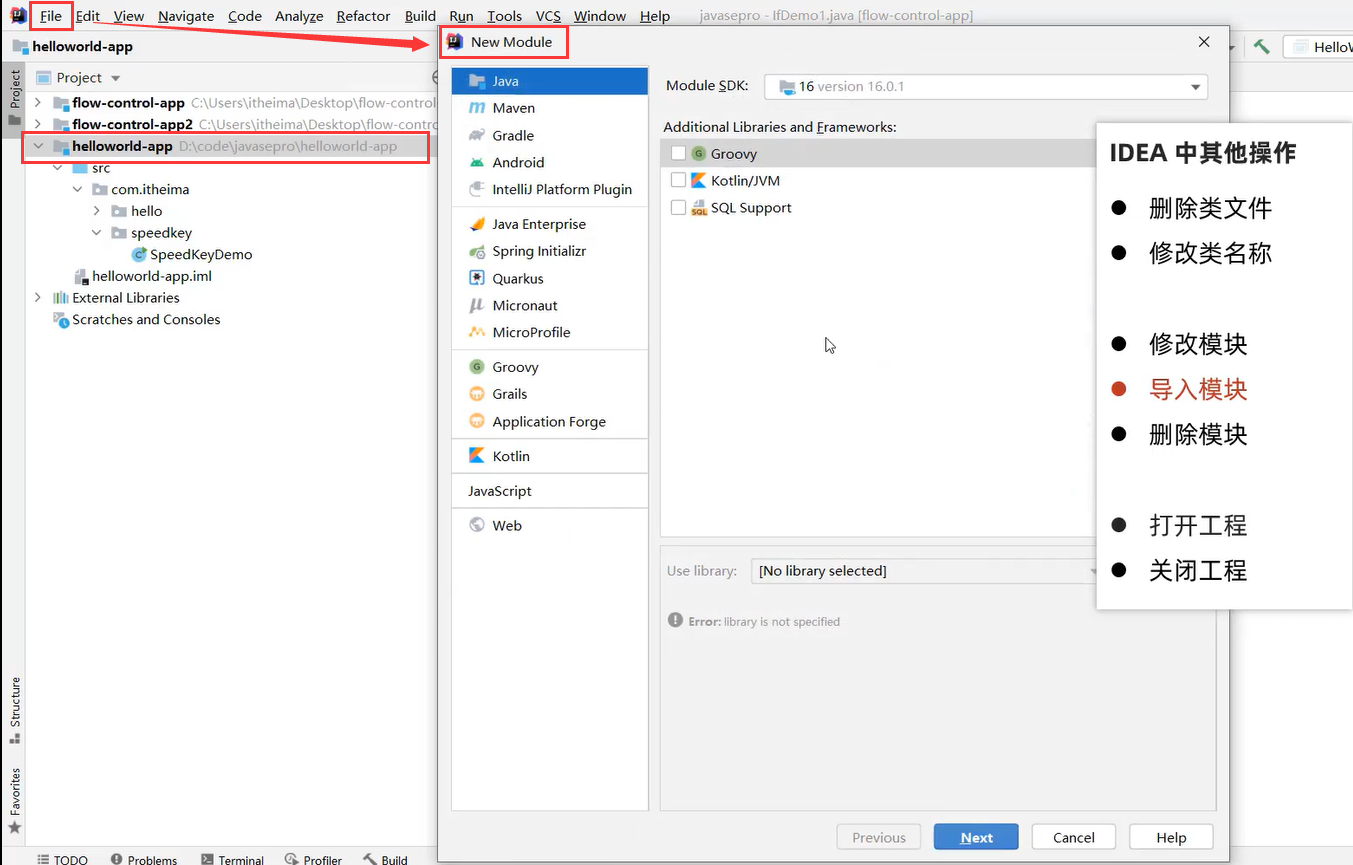Click Next in the New Module dialog
1353x865 pixels.
pyautogui.click(x=976, y=838)
